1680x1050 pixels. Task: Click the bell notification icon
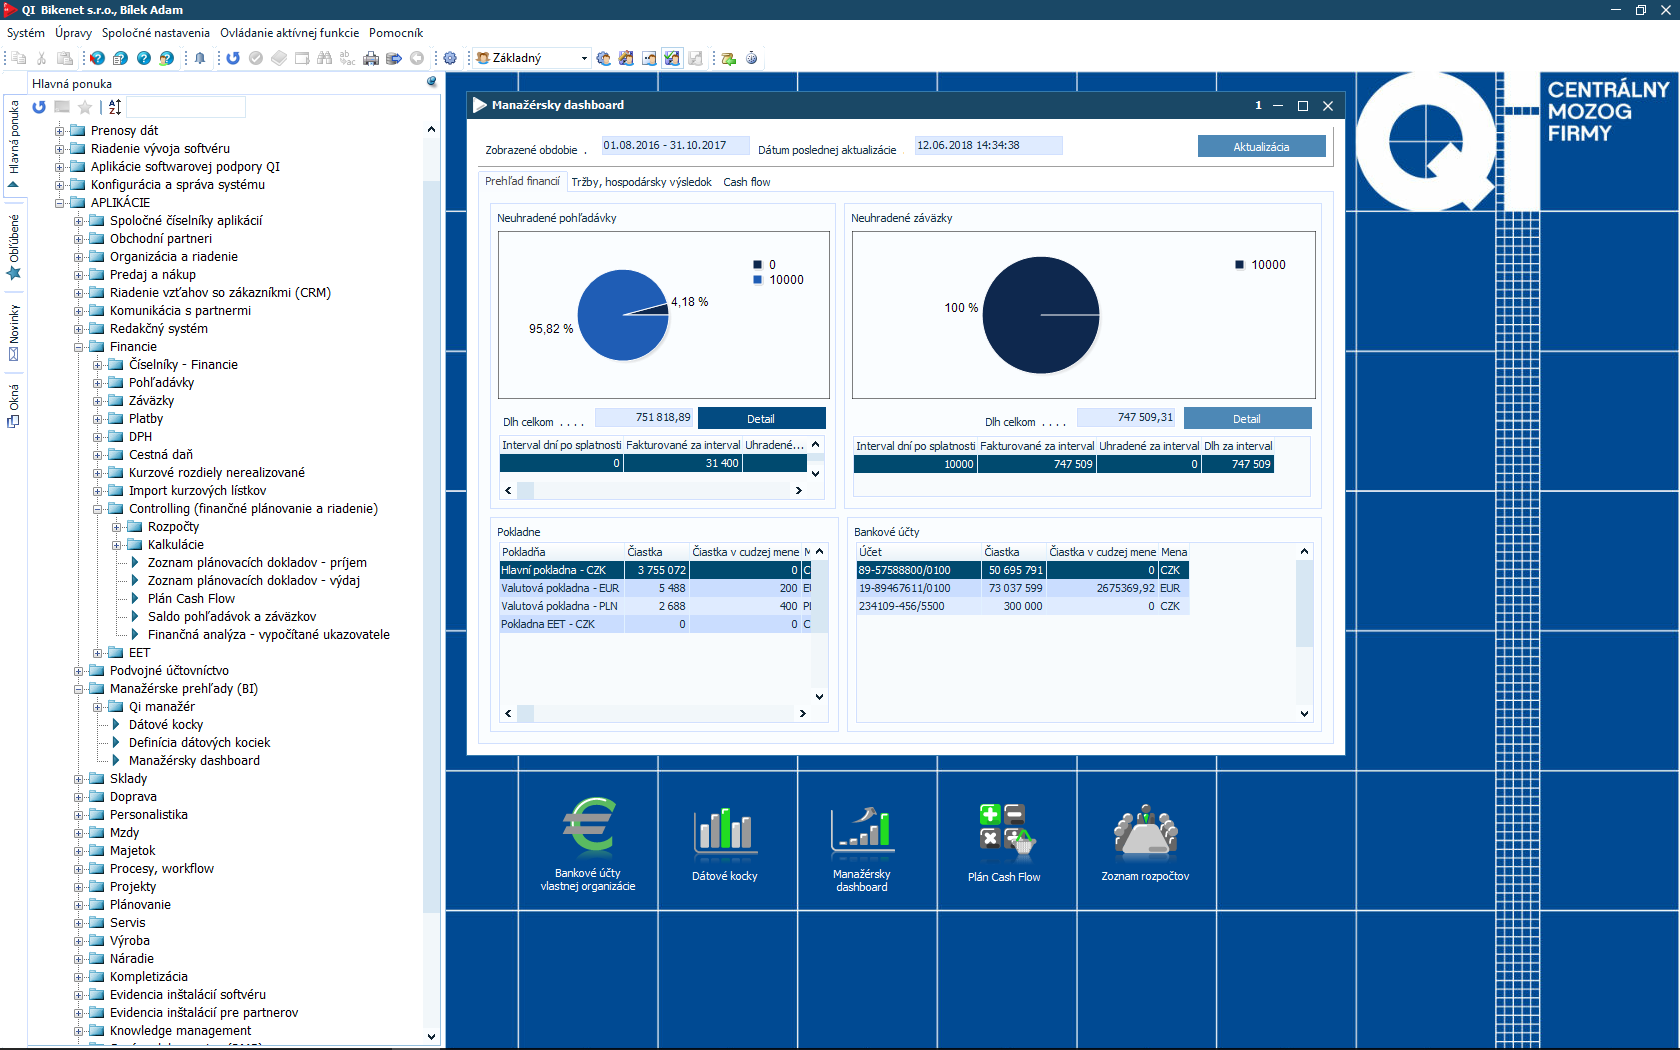(x=200, y=58)
